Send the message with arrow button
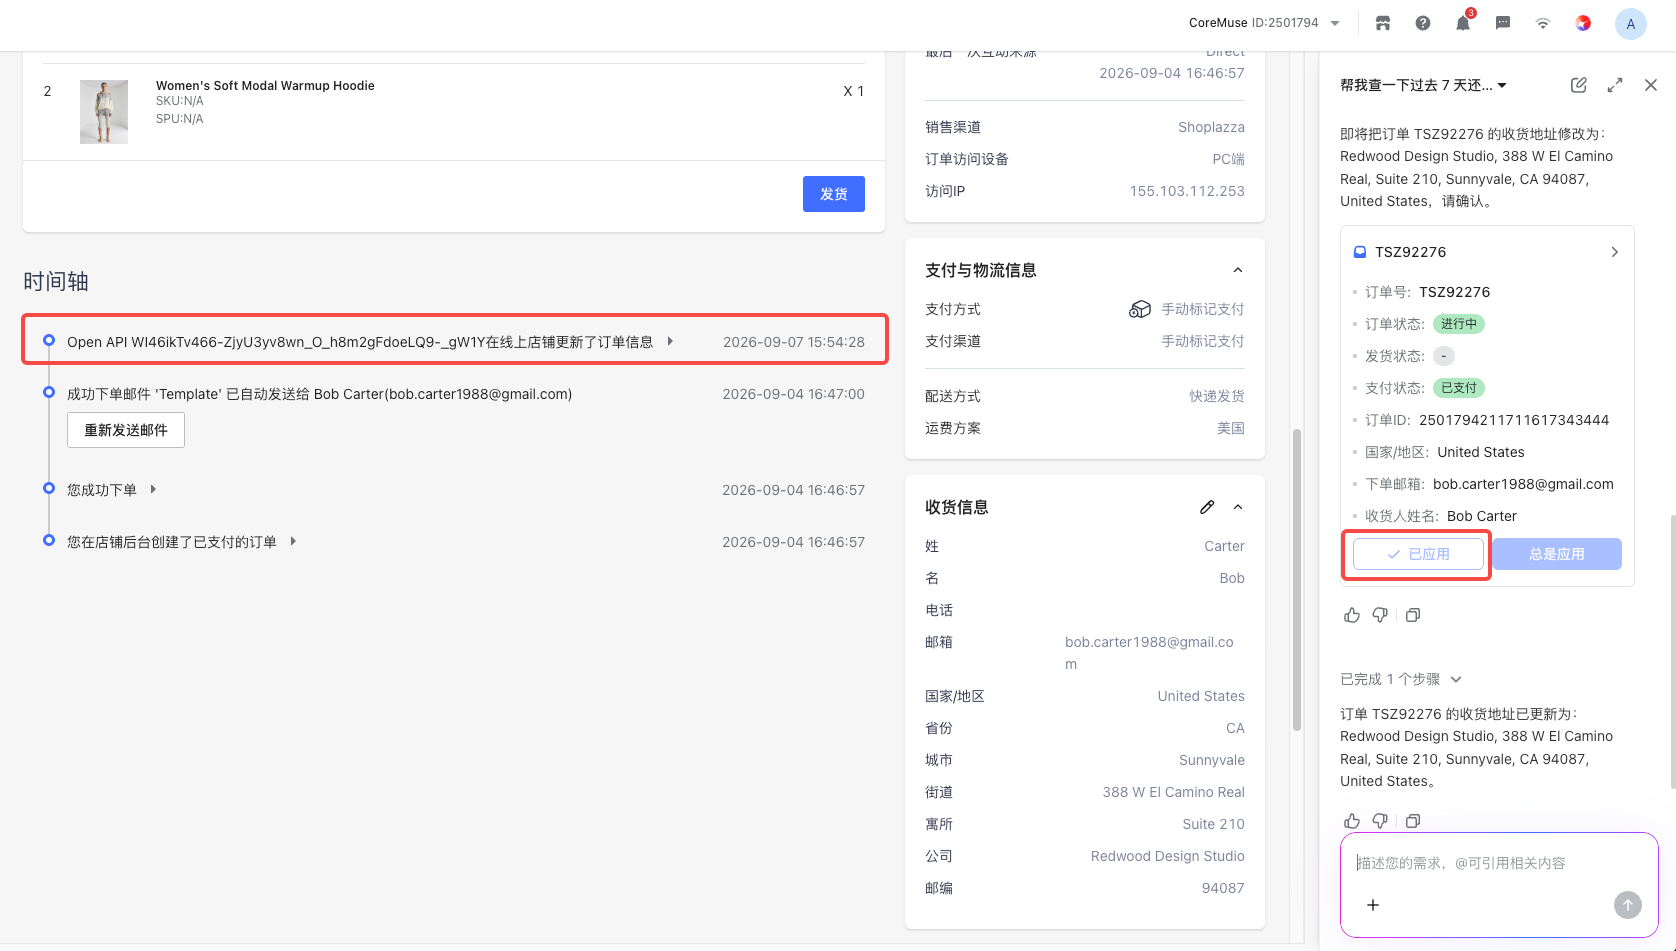 point(1628,905)
